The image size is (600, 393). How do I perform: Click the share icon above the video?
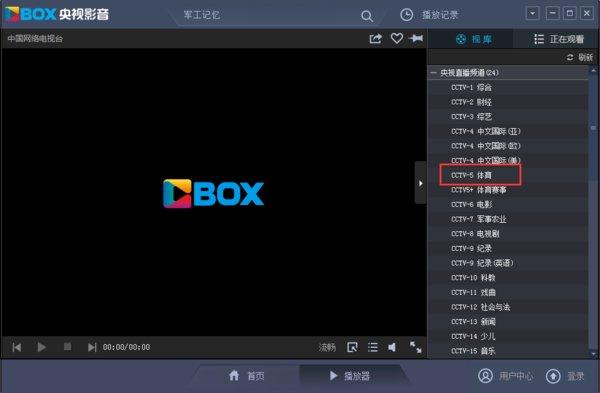pyautogui.click(x=375, y=38)
